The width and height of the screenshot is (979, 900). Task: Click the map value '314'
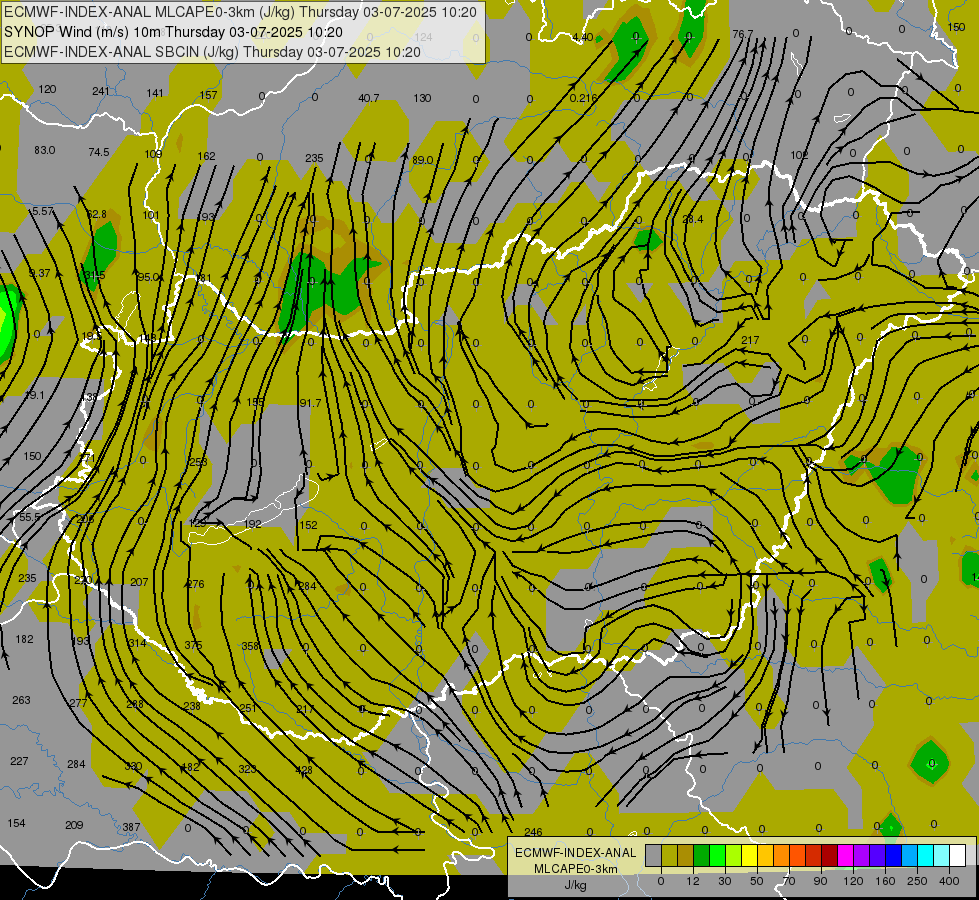137,643
